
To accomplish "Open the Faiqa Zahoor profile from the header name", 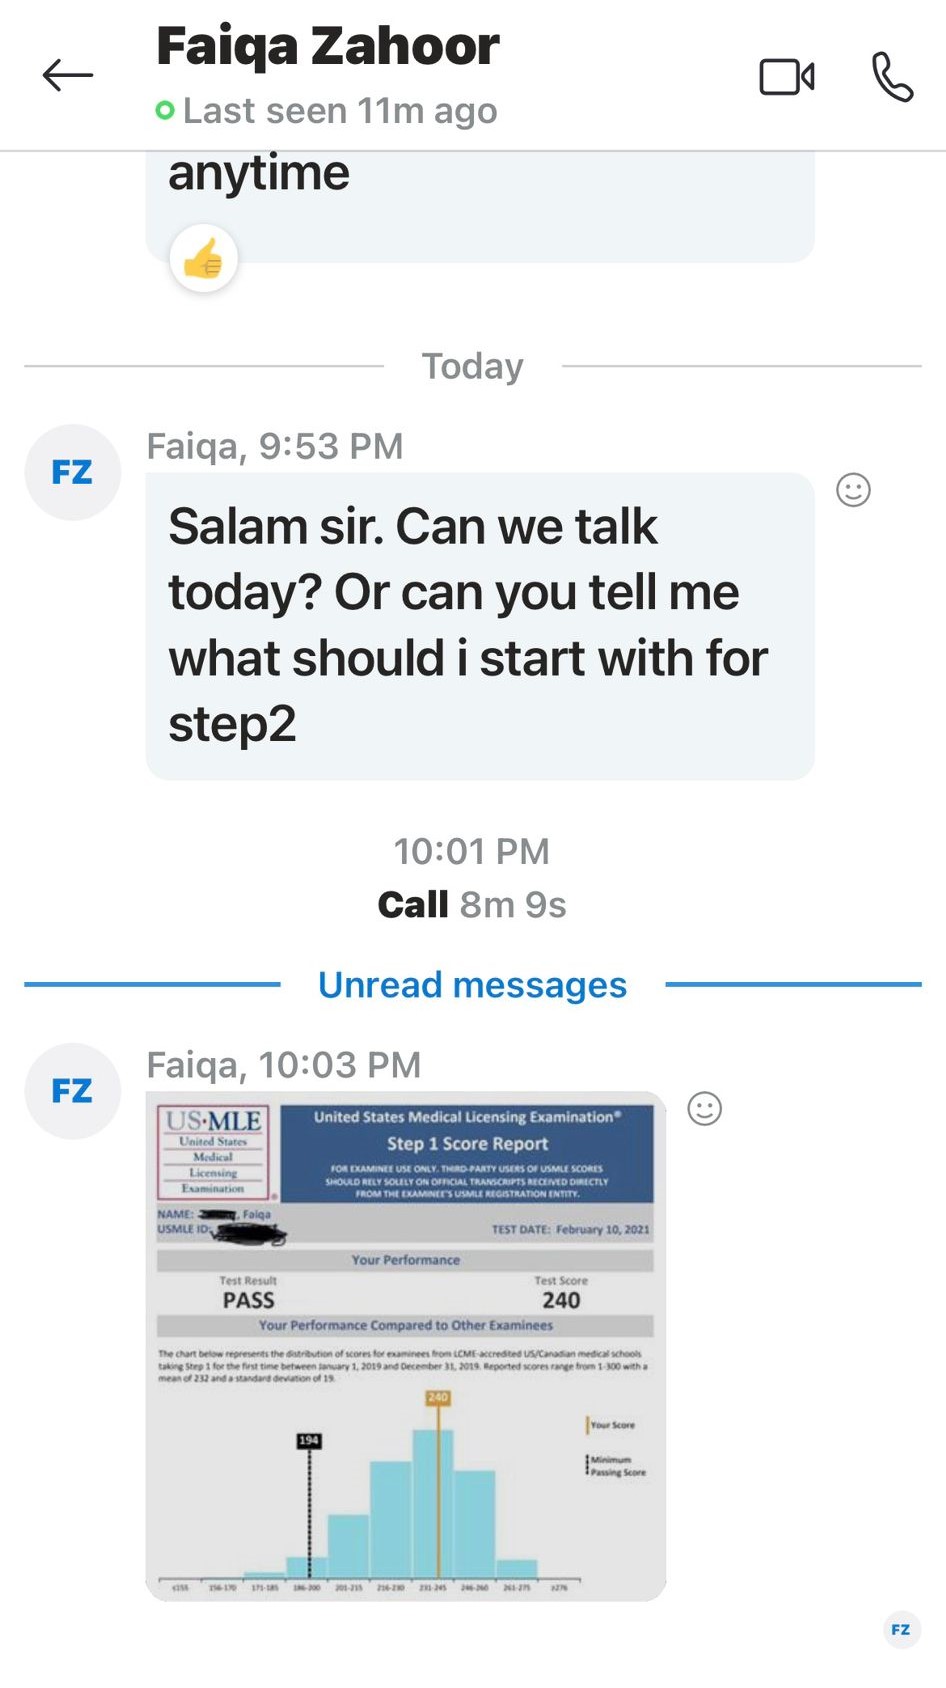I will (327, 46).
